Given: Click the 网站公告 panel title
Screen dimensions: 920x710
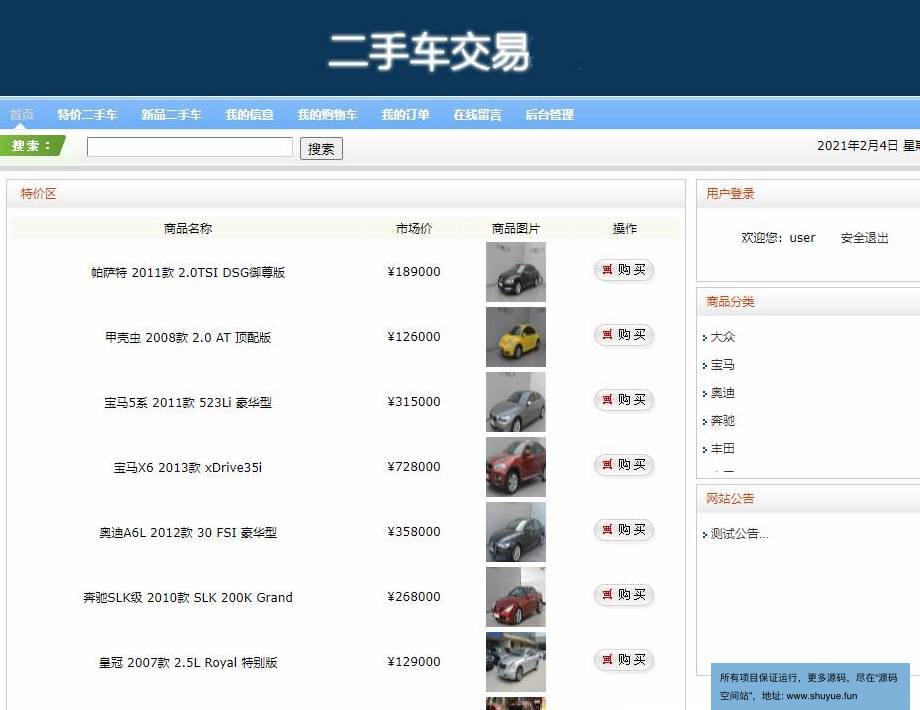Looking at the screenshot, I should (730, 498).
